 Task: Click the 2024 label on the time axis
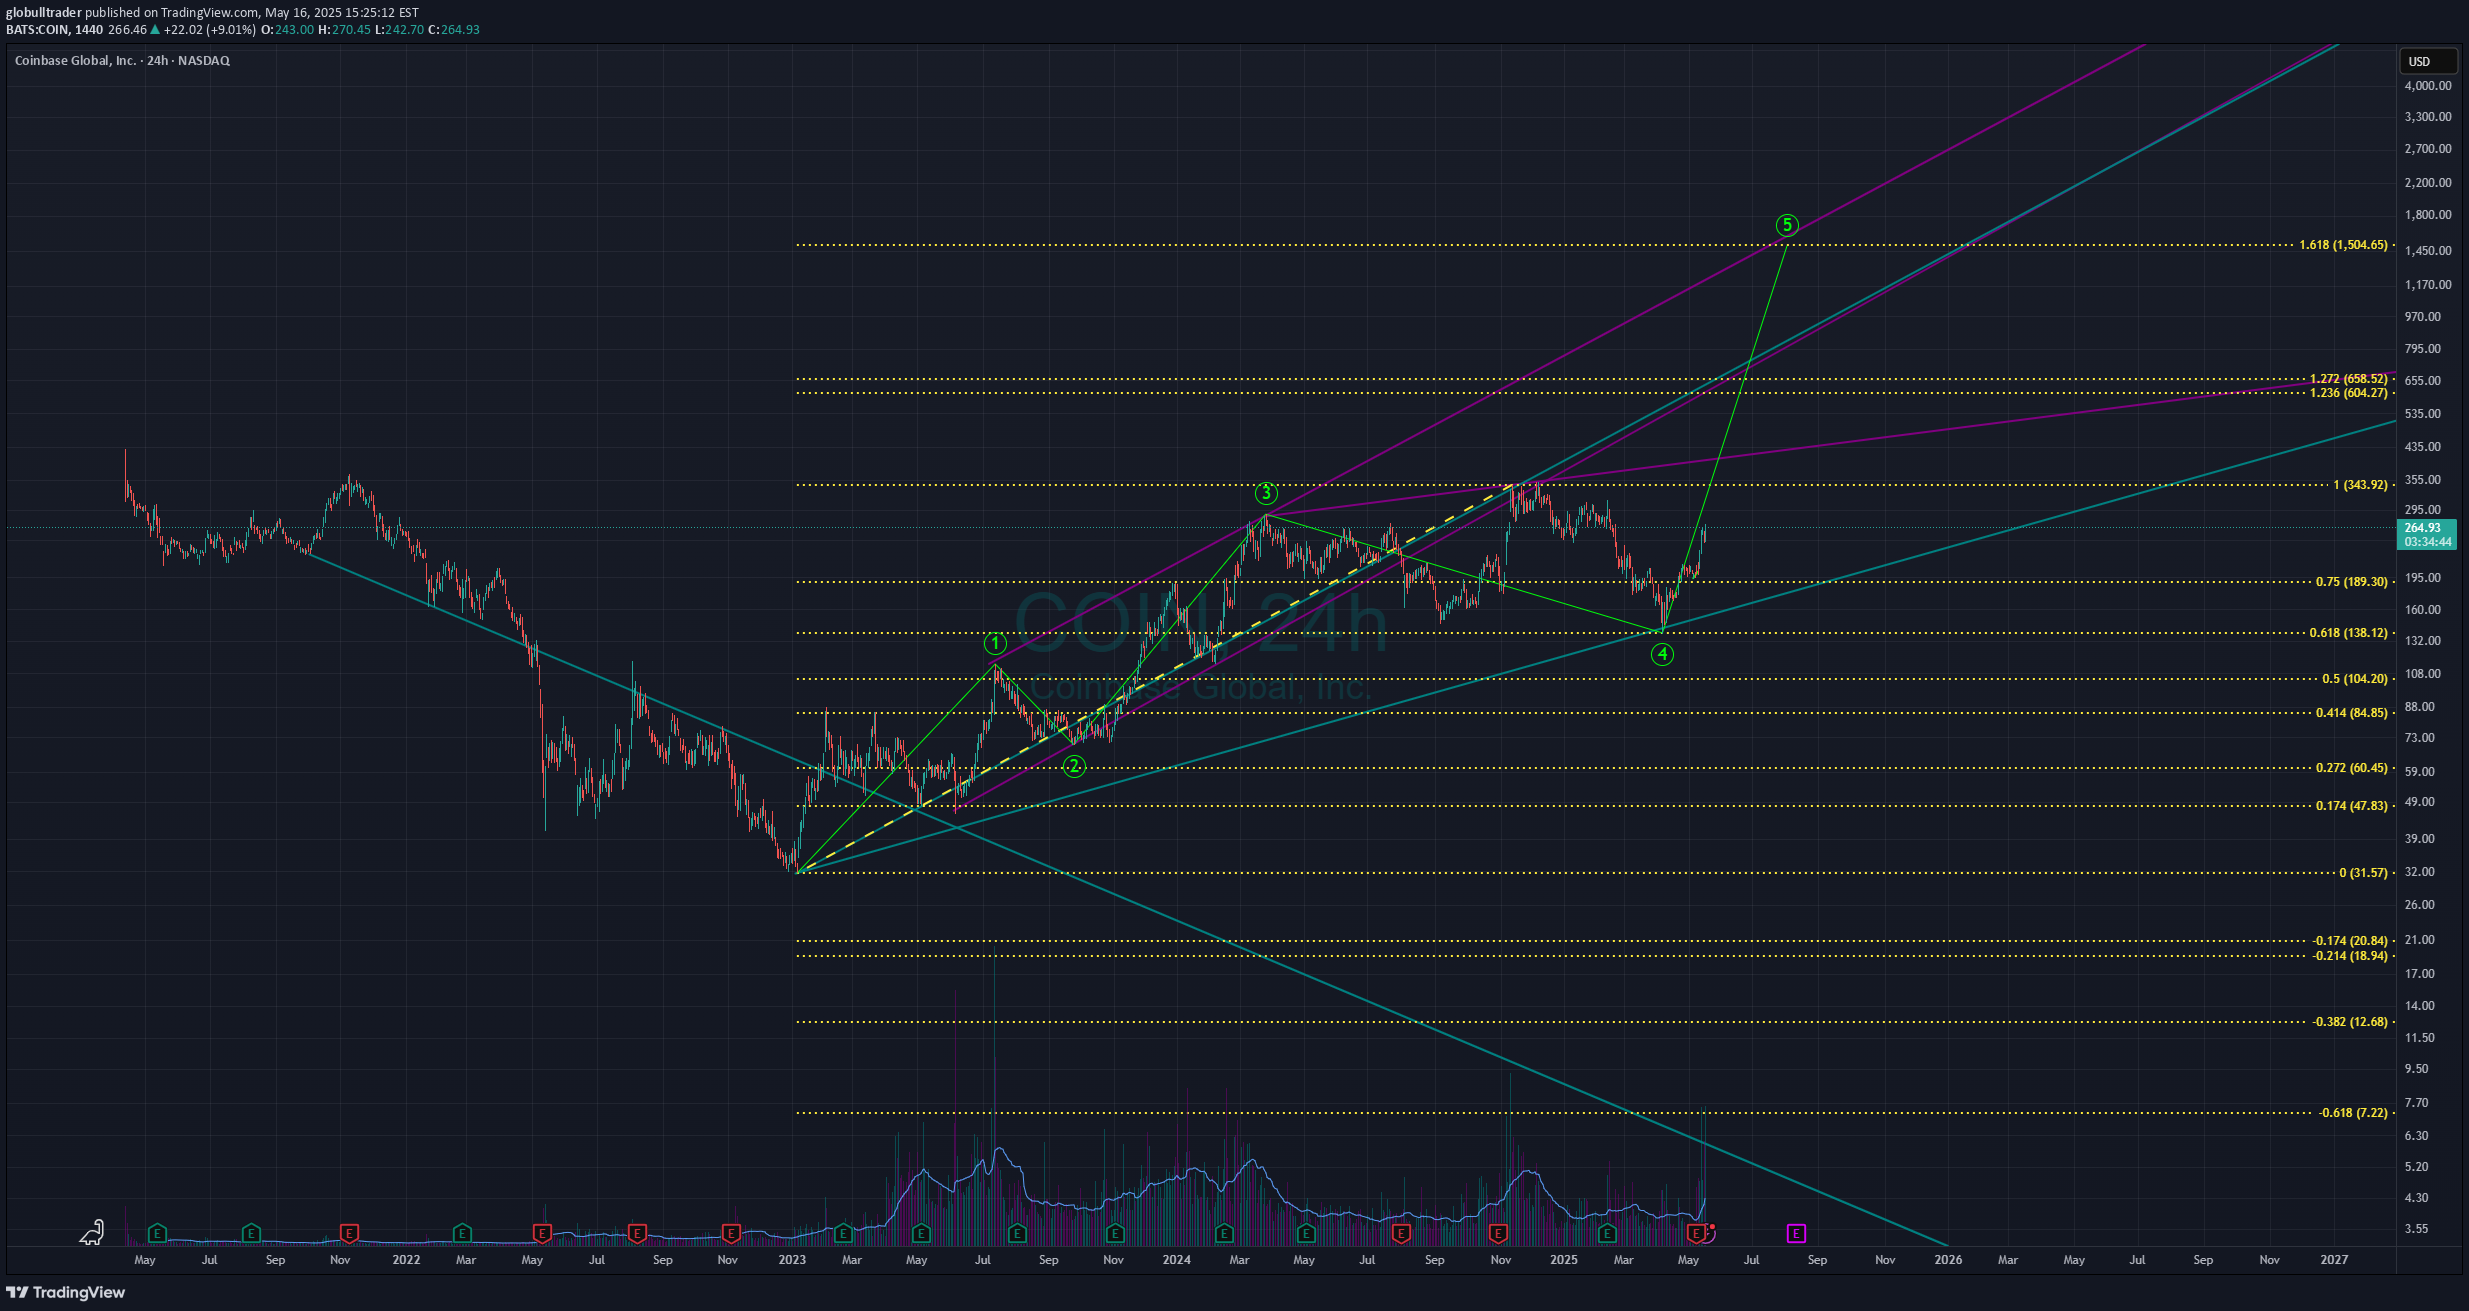[1175, 1260]
